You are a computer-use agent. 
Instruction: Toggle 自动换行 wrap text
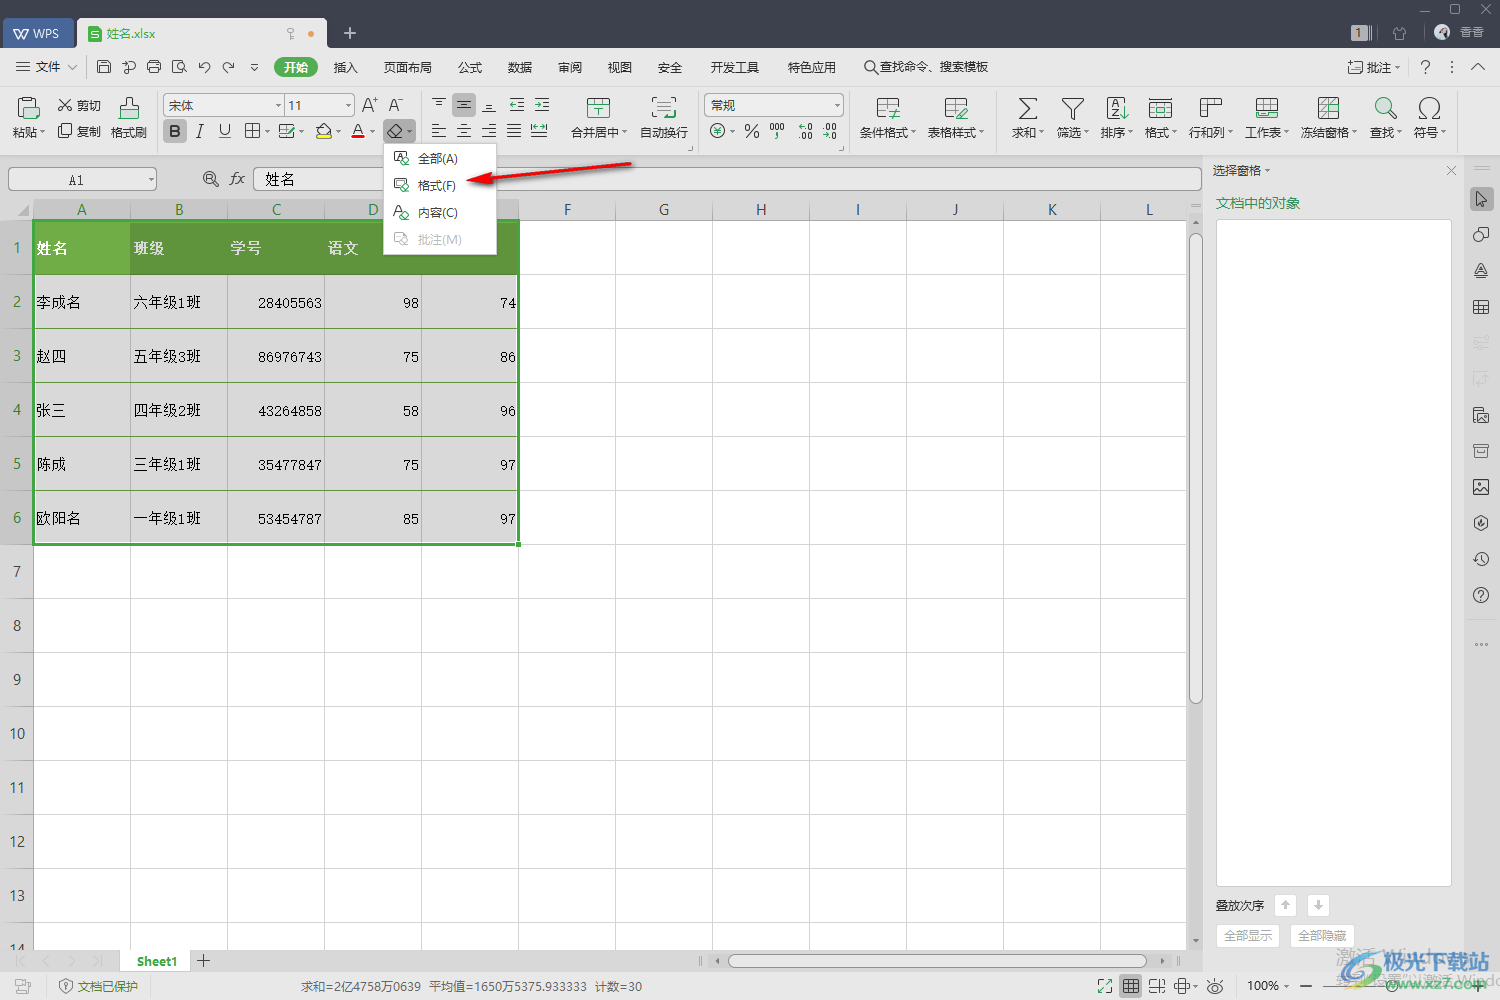[664, 118]
